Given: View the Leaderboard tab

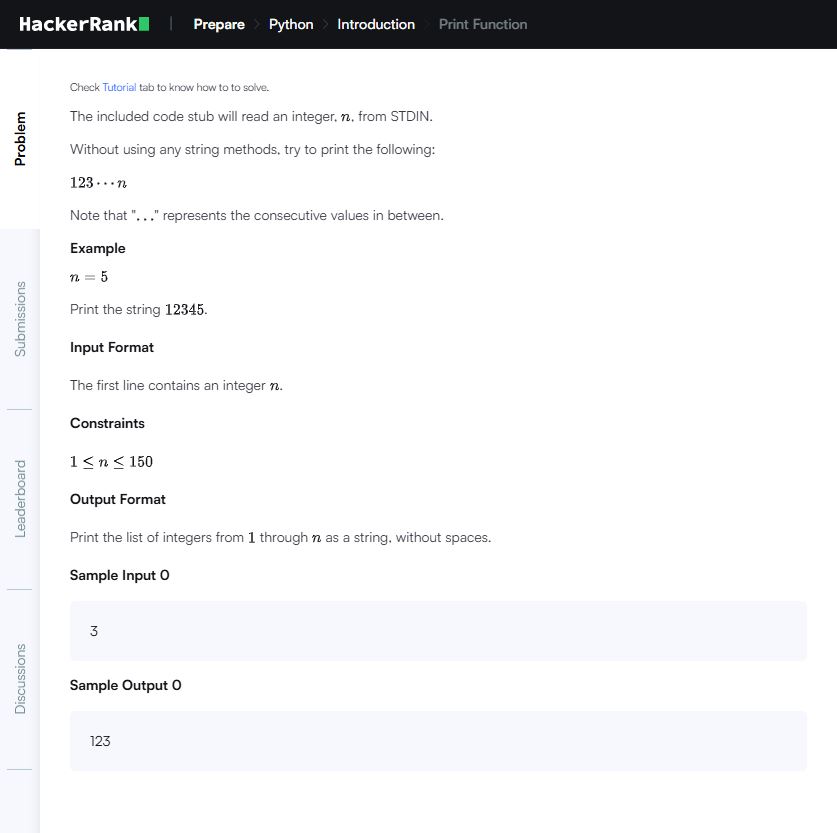Looking at the screenshot, I should [20, 499].
